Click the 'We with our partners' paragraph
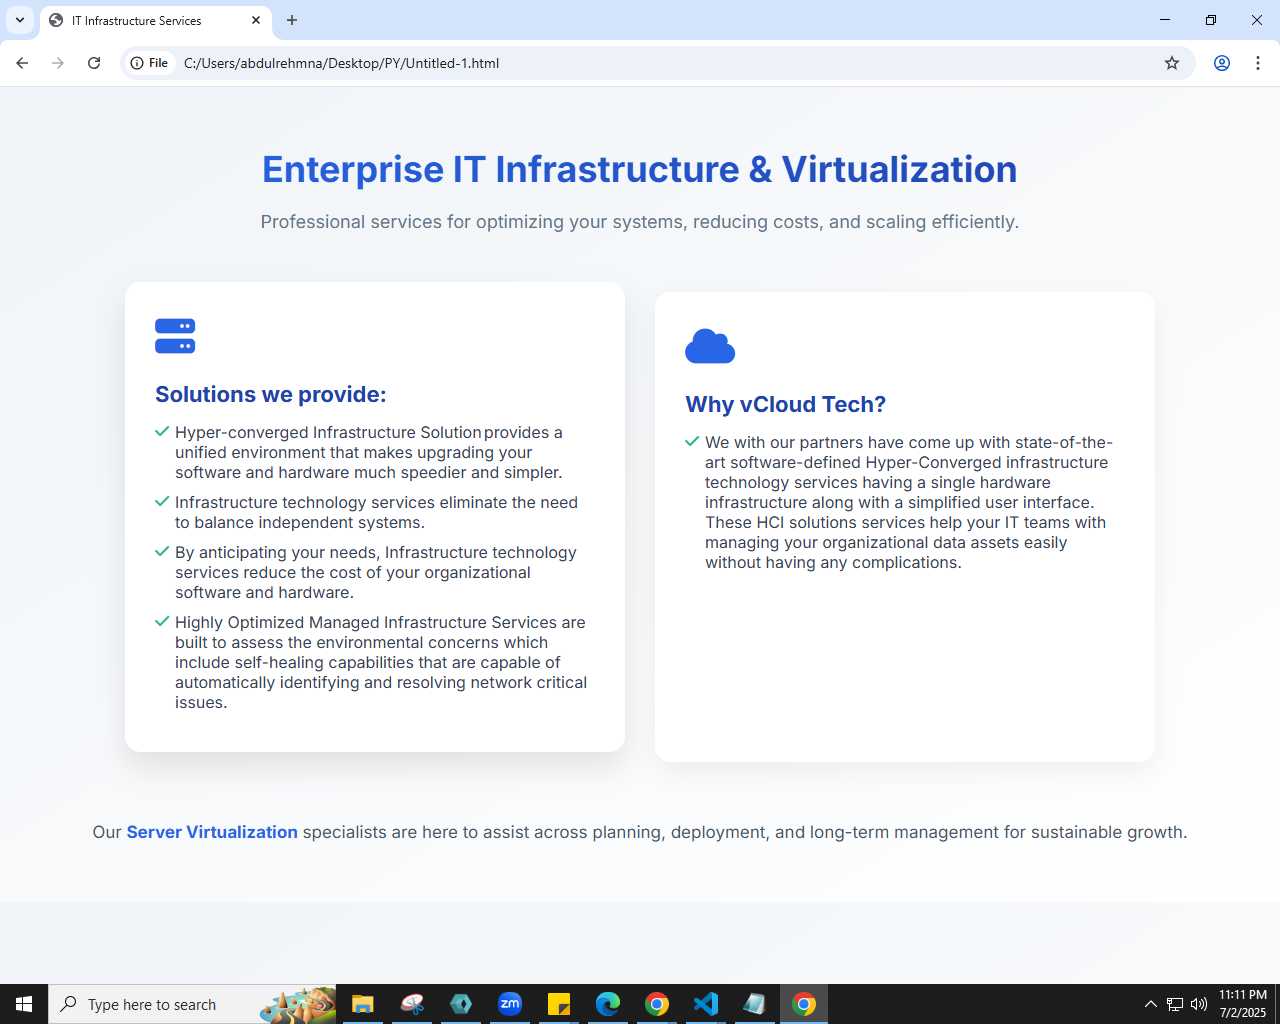The width and height of the screenshot is (1280, 1024). pyautogui.click(x=909, y=502)
